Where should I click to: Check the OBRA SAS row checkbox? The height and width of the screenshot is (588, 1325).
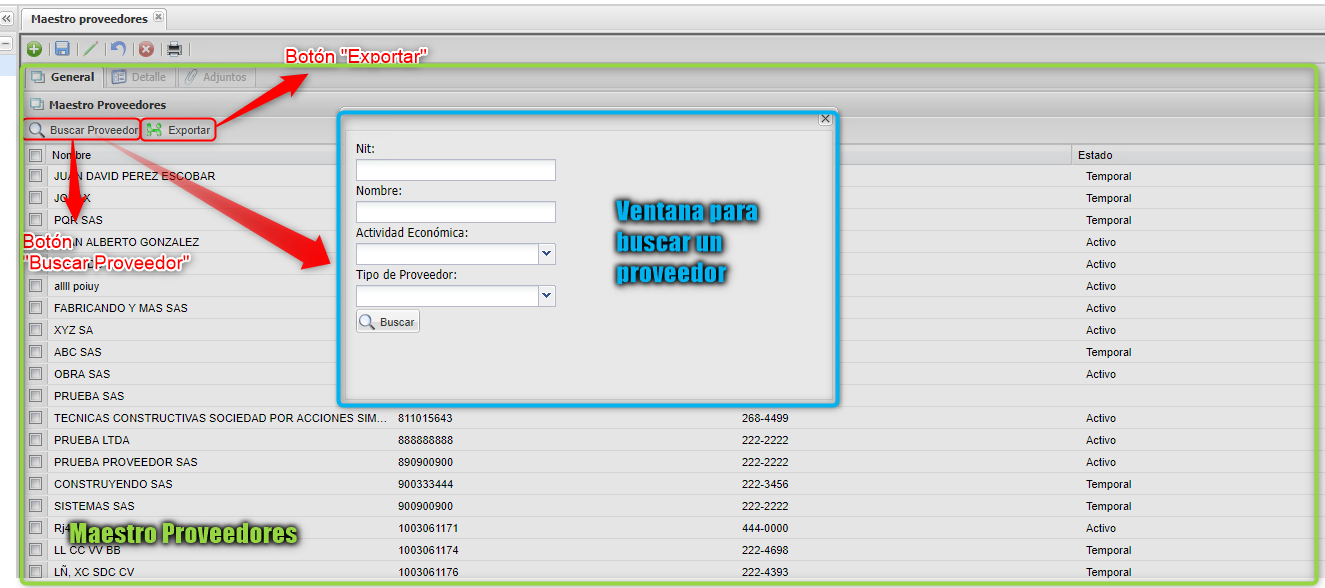tap(36, 374)
